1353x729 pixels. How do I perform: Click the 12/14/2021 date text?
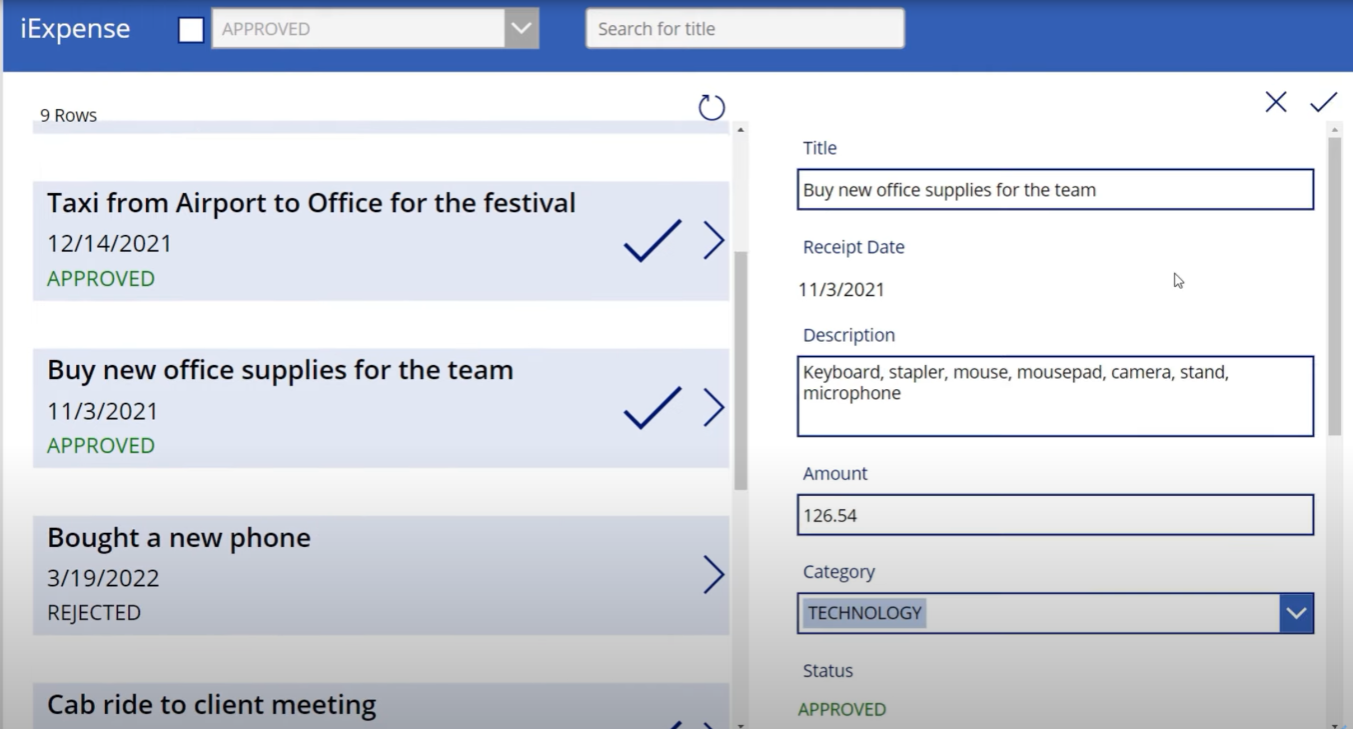pyautogui.click(x=109, y=244)
